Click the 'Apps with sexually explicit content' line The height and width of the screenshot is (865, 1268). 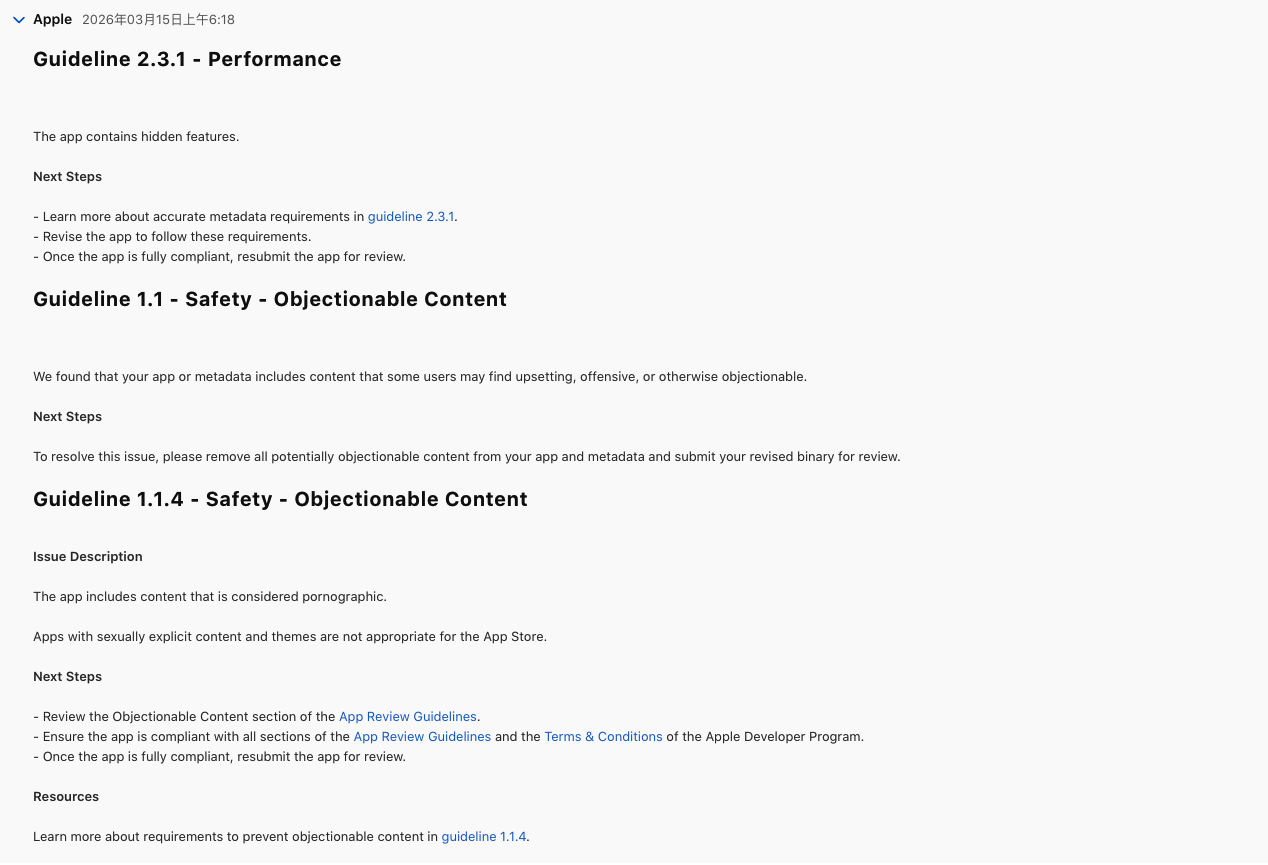290,636
